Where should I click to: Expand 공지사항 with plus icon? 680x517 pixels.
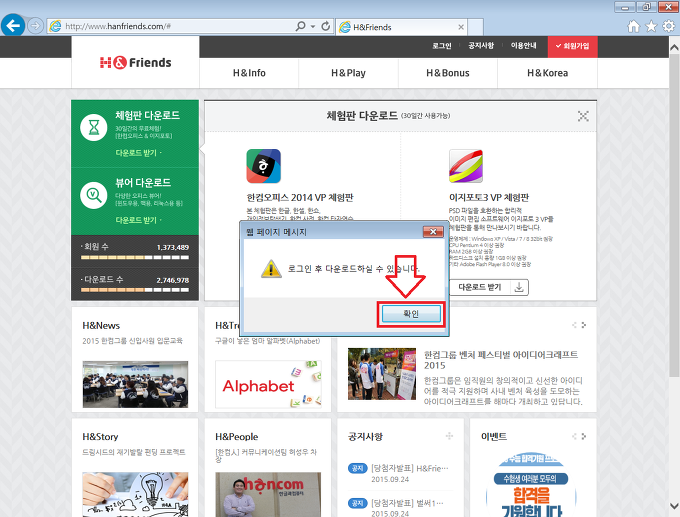[x=449, y=436]
